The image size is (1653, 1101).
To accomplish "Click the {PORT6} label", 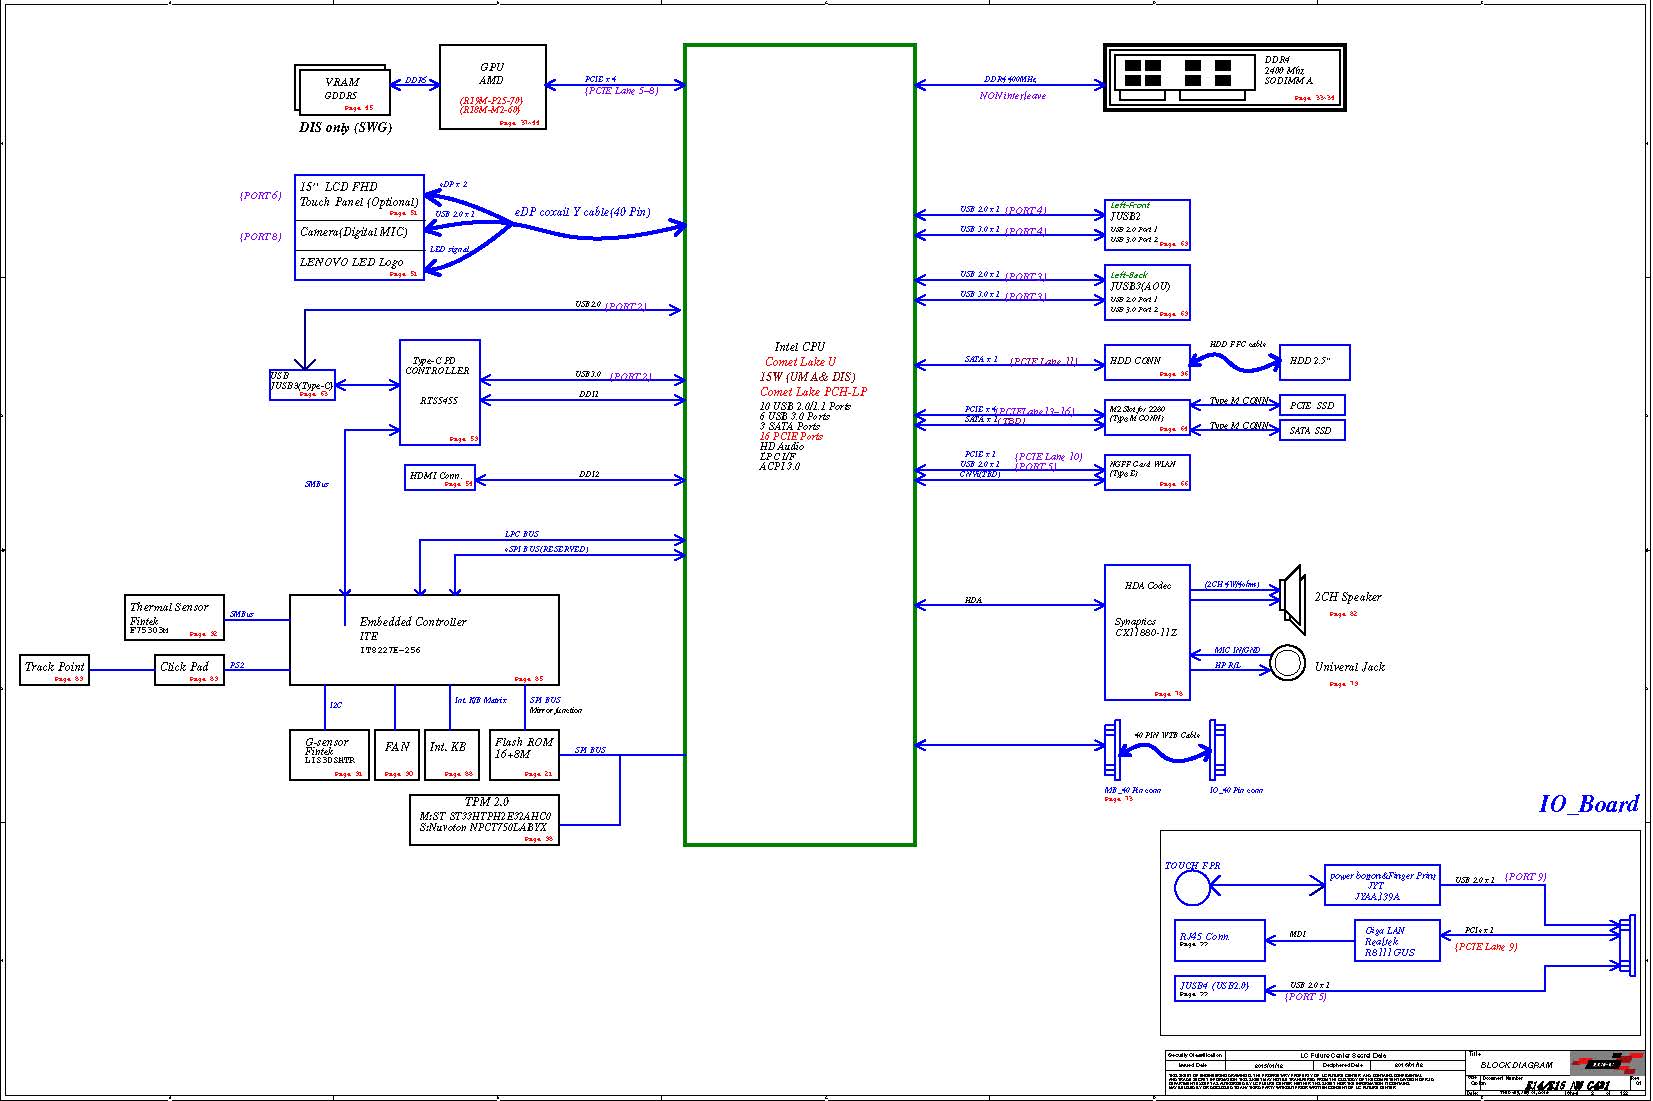I will click(260, 196).
